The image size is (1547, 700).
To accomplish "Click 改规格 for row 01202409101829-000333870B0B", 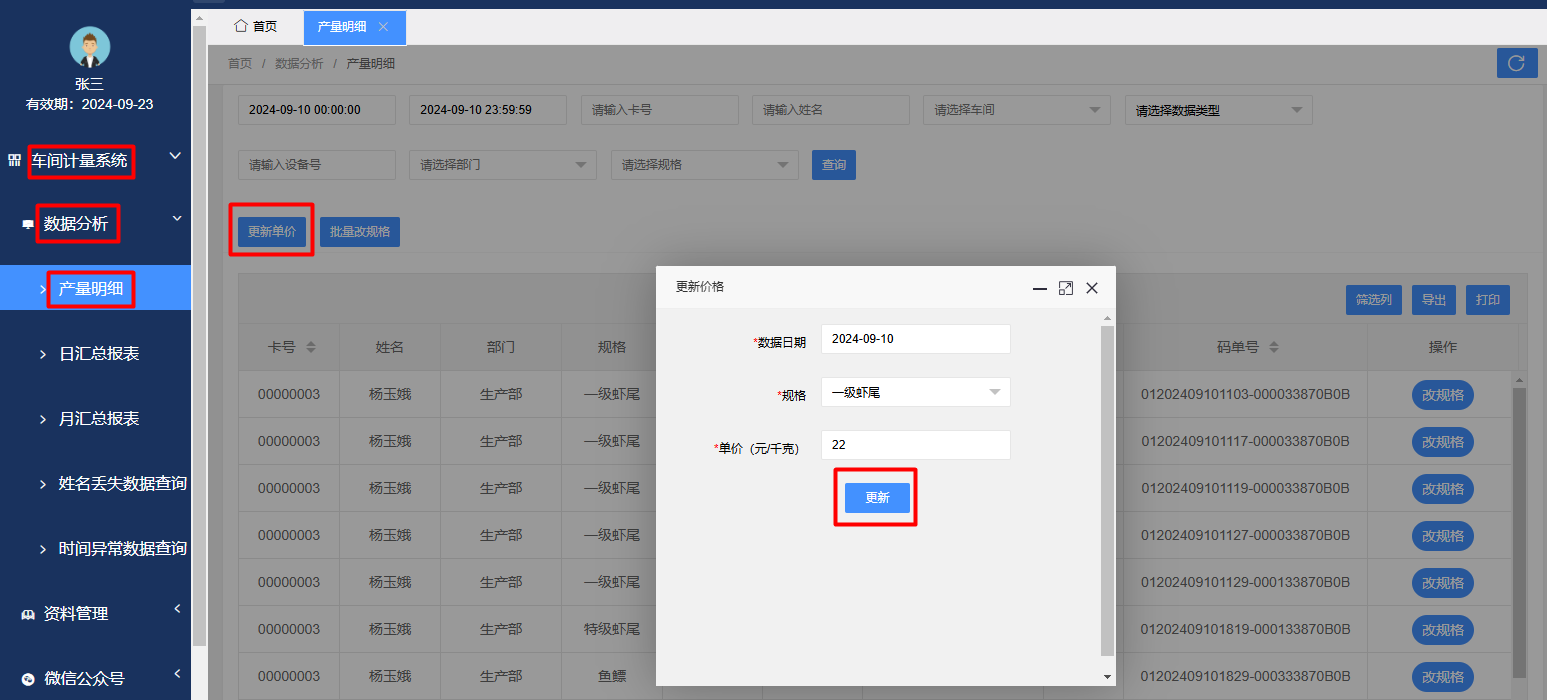I will coord(1442,677).
